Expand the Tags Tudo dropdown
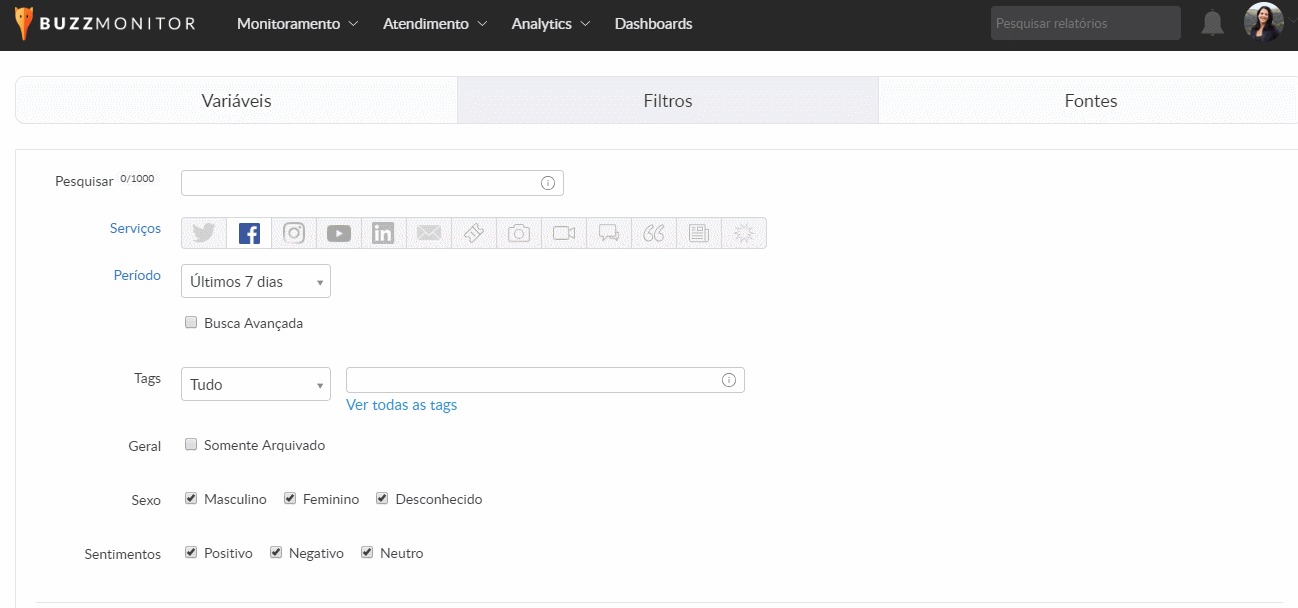Screen dimensions: 1298x608 pyautogui.click(x=255, y=385)
